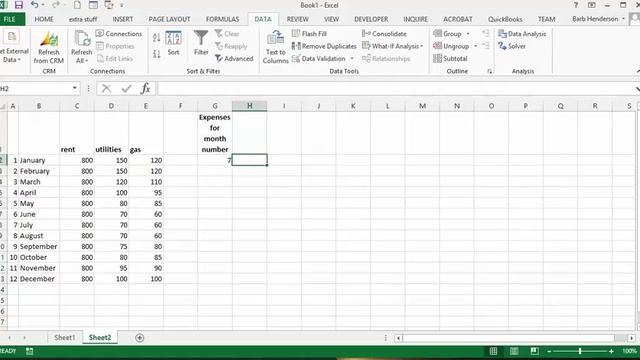This screenshot has width=640, height=360.
Task: Open Group dropdown arrow
Action: pyautogui.click(x=468, y=33)
